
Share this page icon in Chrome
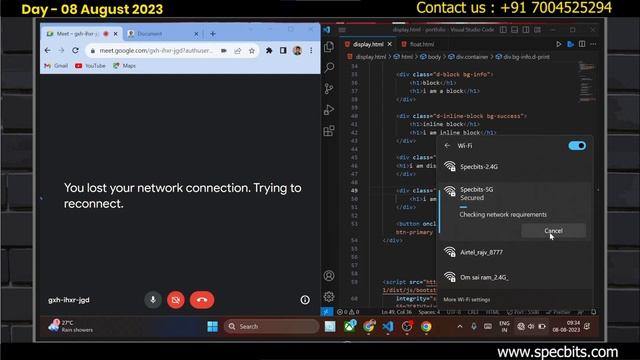238,51
